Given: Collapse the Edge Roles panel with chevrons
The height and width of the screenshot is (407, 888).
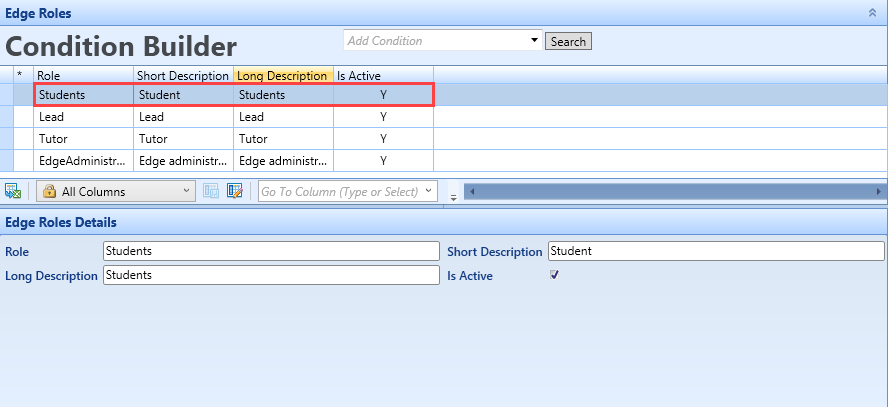Looking at the screenshot, I should pyautogui.click(x=873, y=12).
